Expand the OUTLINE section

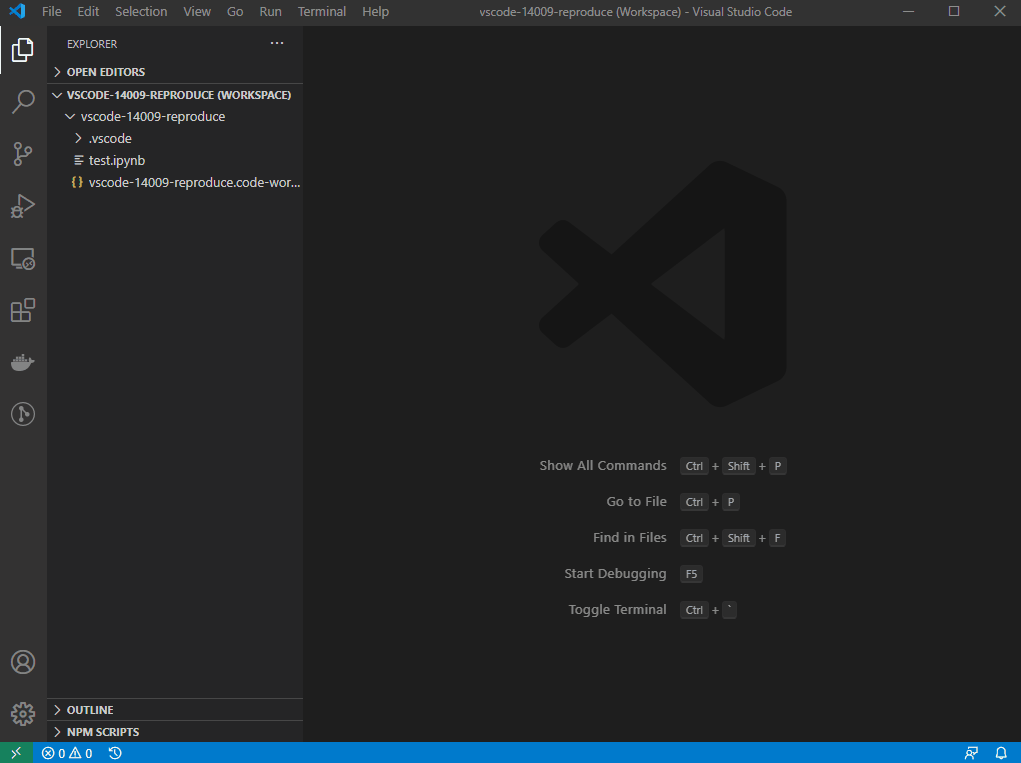[92, 709]
